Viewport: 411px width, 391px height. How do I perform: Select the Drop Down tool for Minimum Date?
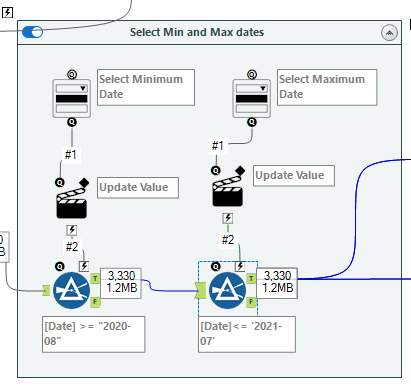[72, 98]
